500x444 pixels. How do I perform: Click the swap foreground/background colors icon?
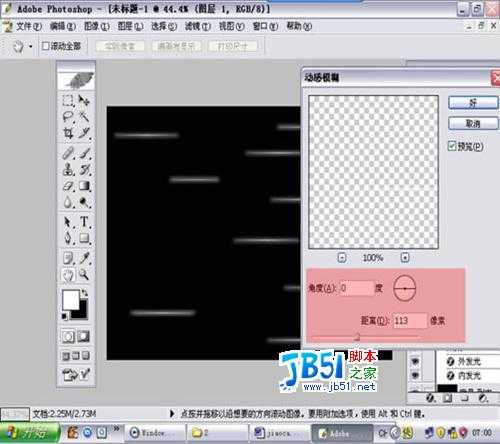click(85, 293)
